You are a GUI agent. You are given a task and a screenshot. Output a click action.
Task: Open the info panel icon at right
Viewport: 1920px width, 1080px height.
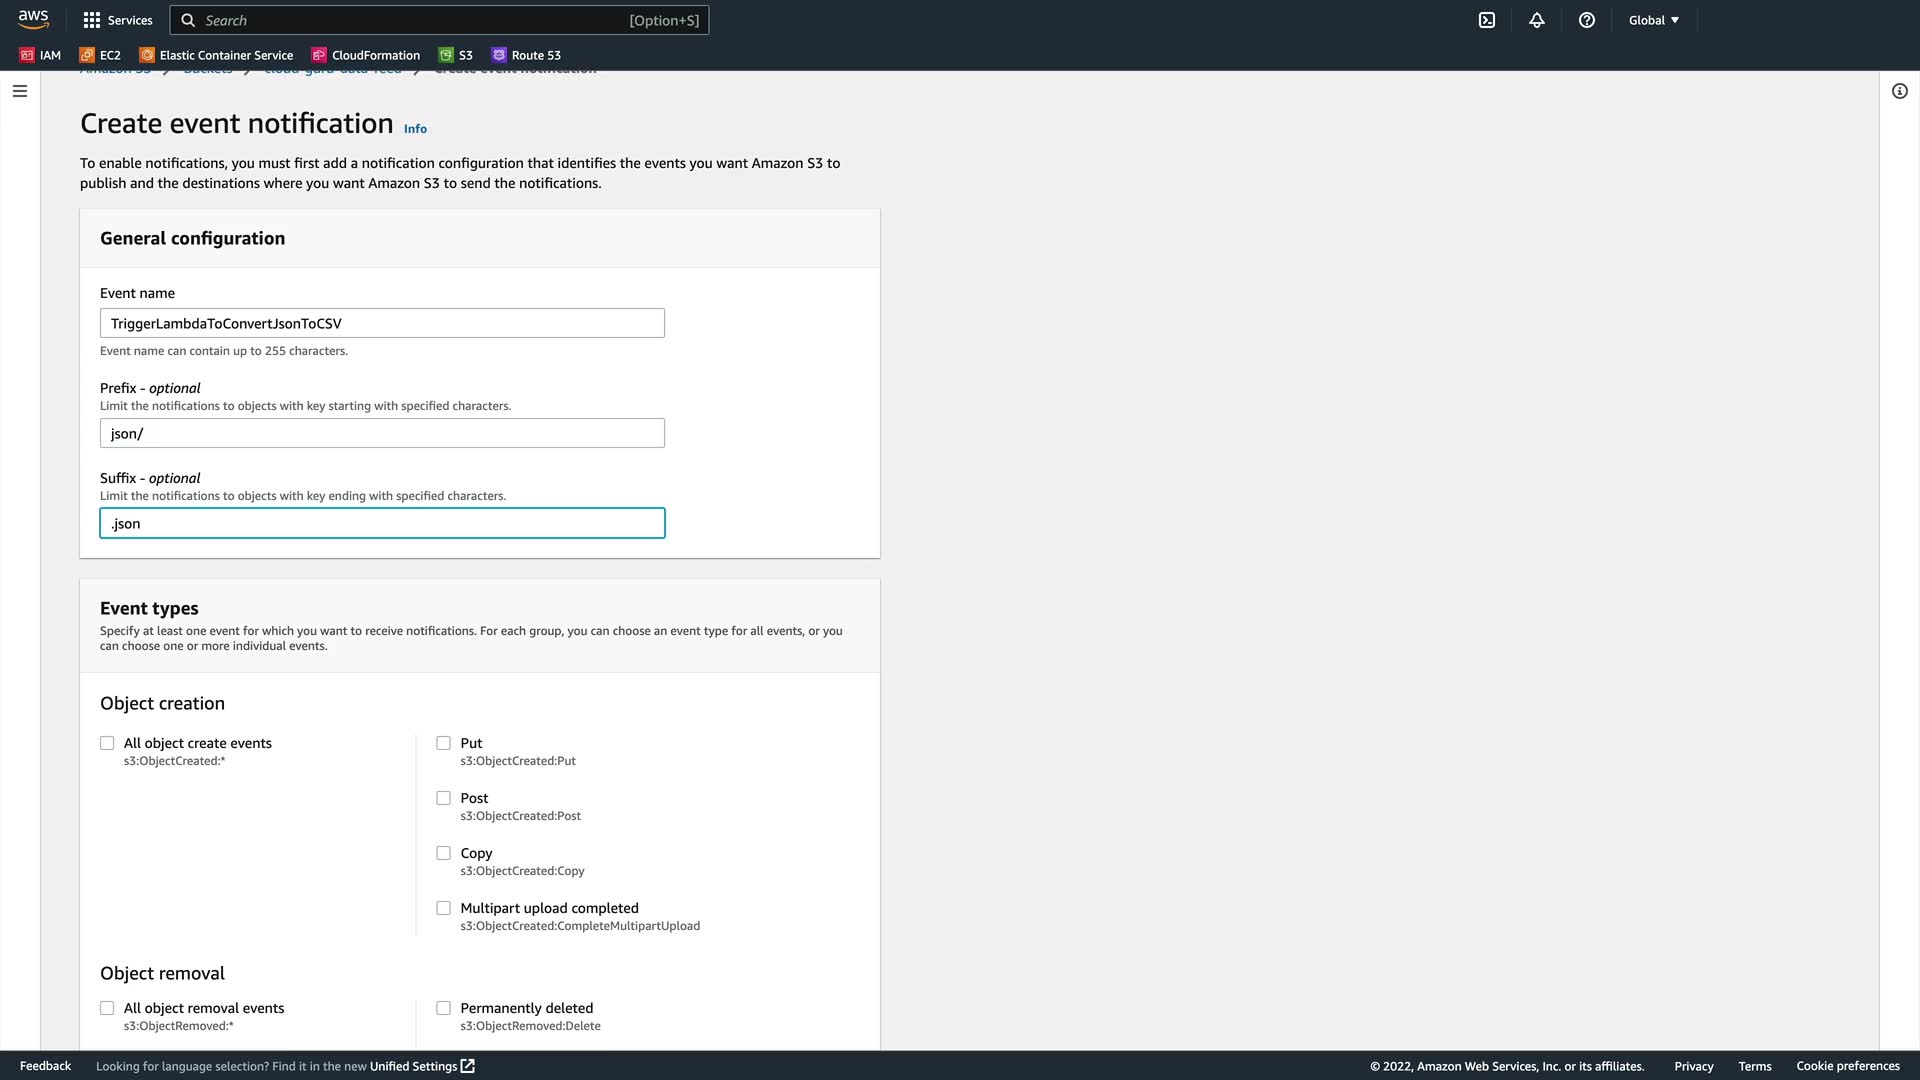1899,91
